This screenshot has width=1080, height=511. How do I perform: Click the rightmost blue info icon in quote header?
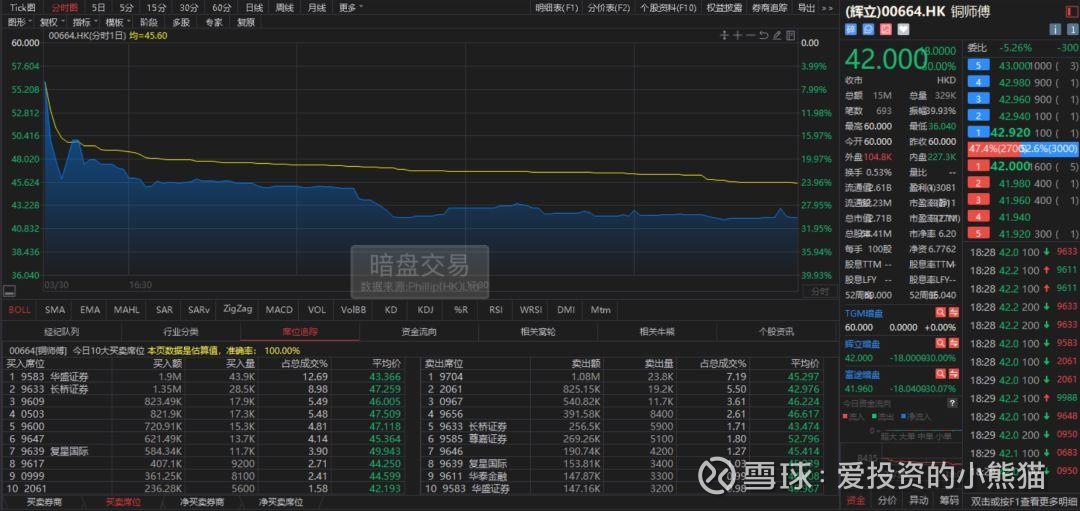(x=1072, y=30)
